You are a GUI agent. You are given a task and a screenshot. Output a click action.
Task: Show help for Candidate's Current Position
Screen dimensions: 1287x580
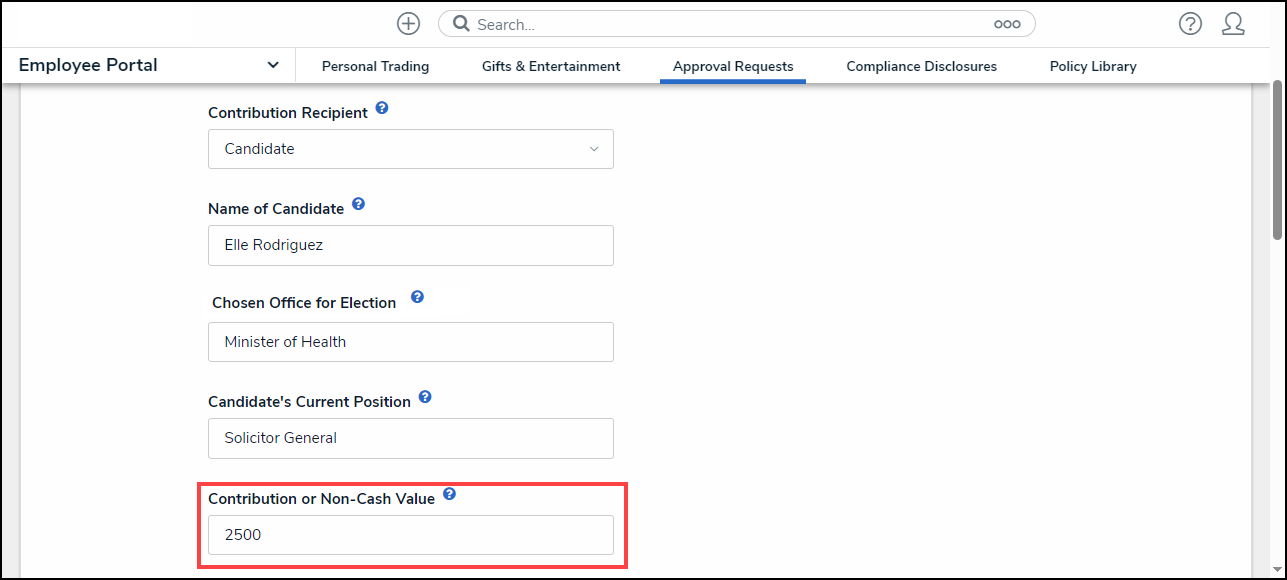pos(425,397)
